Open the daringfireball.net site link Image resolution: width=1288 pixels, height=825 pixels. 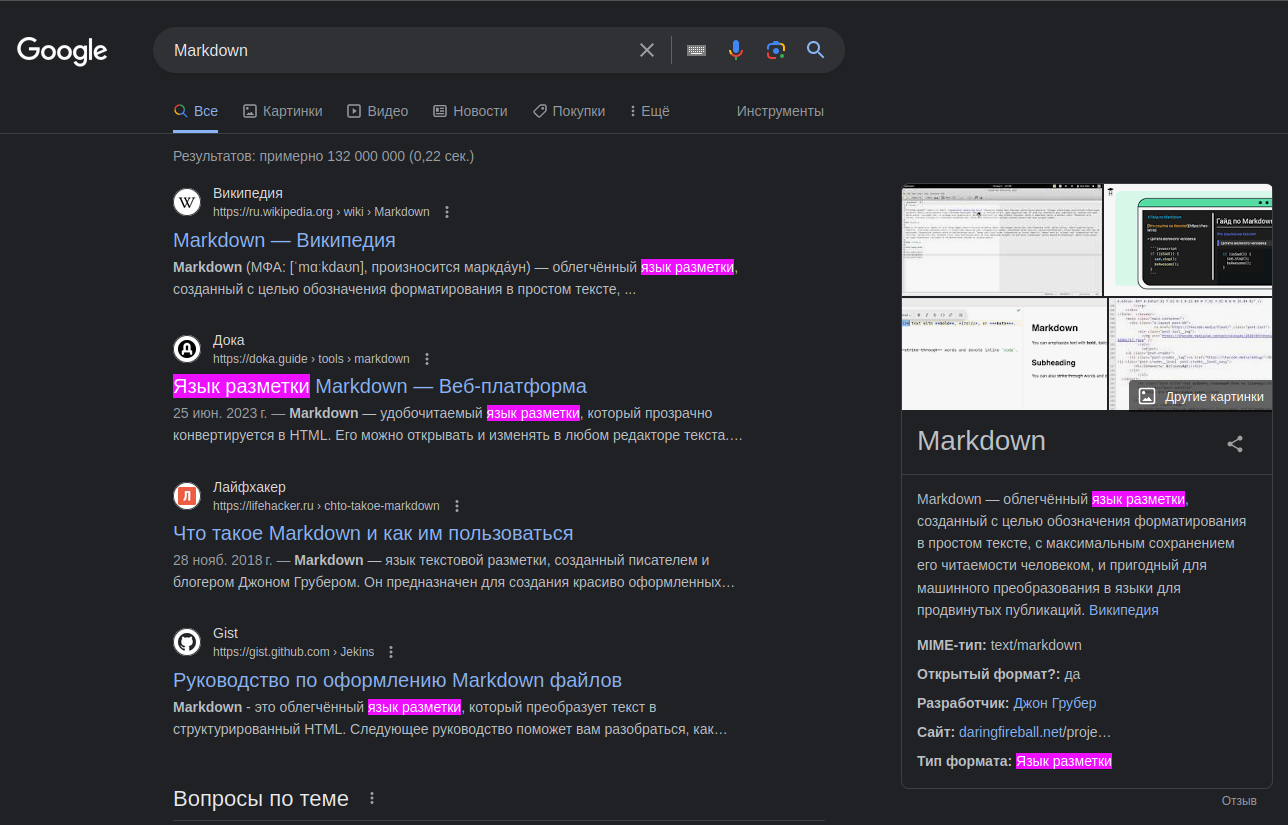click(x=1035, y=732)
